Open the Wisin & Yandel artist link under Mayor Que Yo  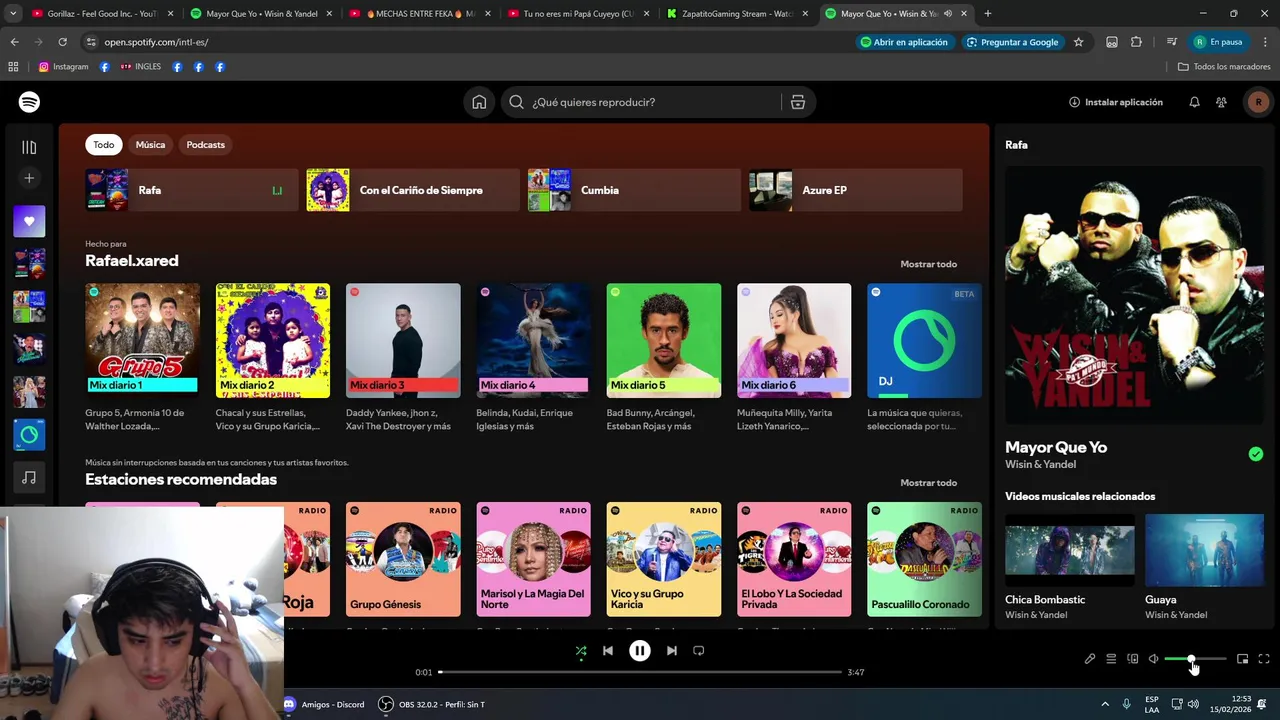1041,465
